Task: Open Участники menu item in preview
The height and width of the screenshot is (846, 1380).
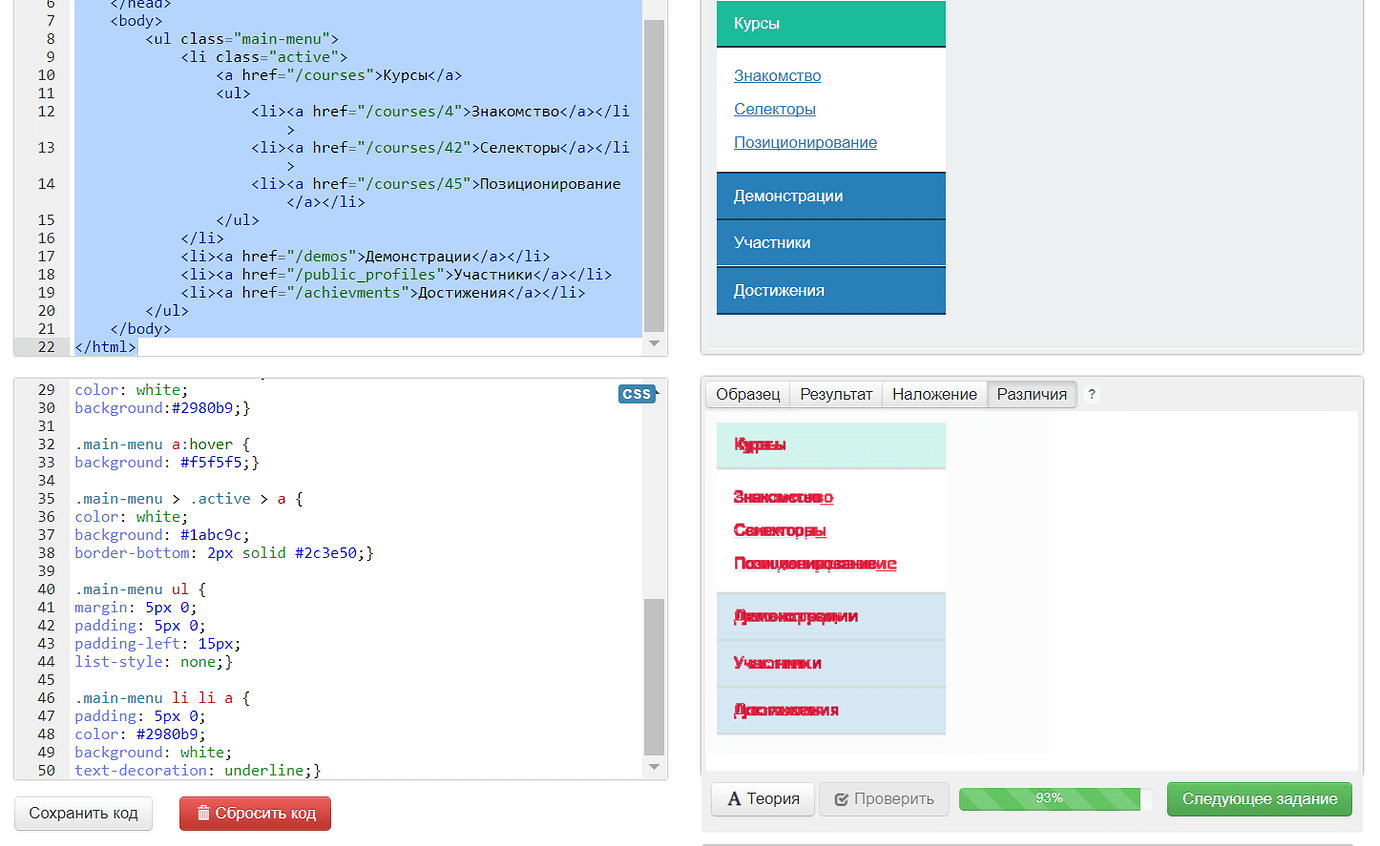Action: point(831,243)
